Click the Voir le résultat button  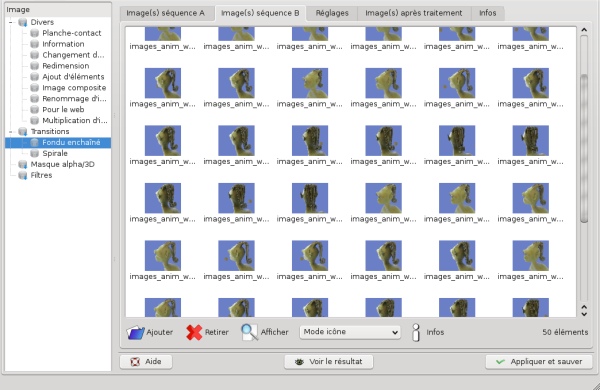[329, 362]
